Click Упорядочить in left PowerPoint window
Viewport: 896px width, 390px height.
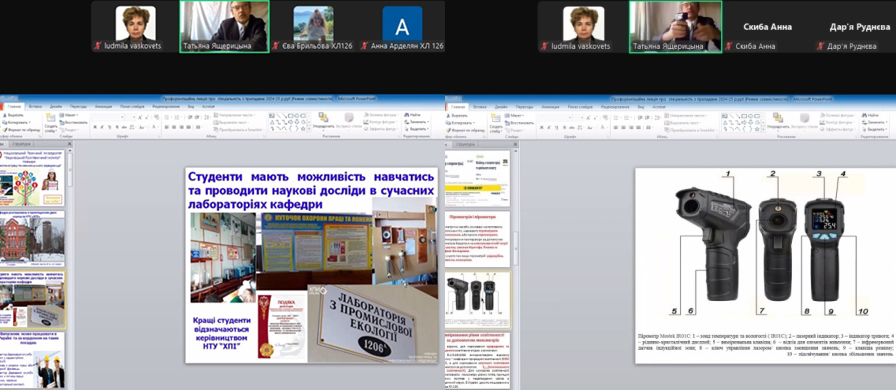pos(323,121)
